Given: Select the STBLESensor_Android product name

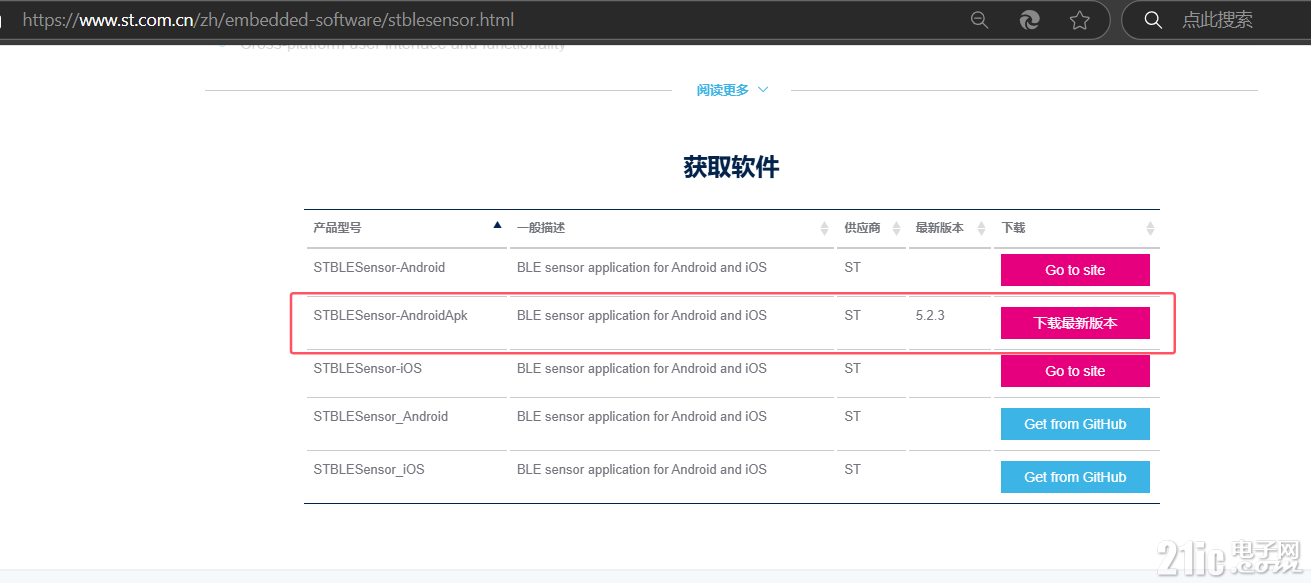Looking at the screenshot, I should (x=380, y=416).
